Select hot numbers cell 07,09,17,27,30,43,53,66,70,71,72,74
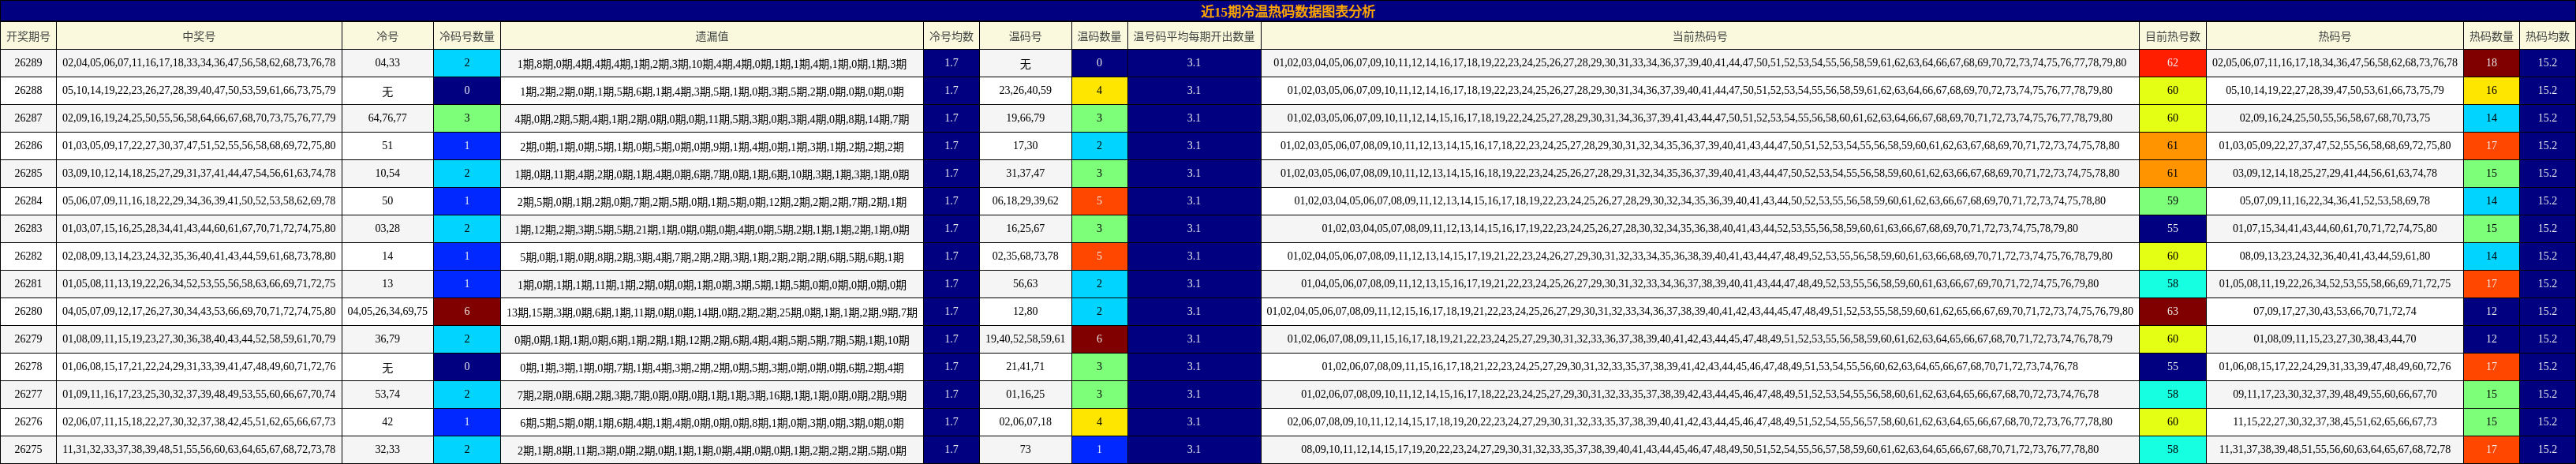 coord(2335,312)
